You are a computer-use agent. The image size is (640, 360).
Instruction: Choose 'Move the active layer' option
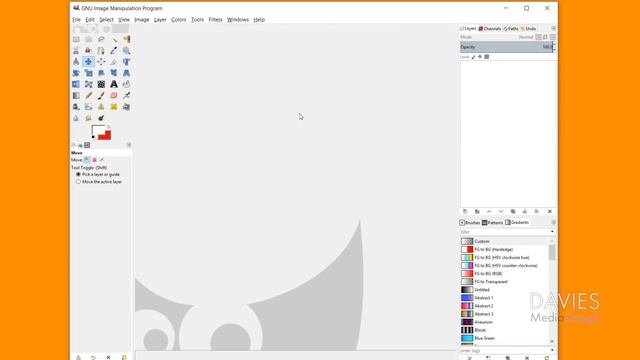[99, 182]
